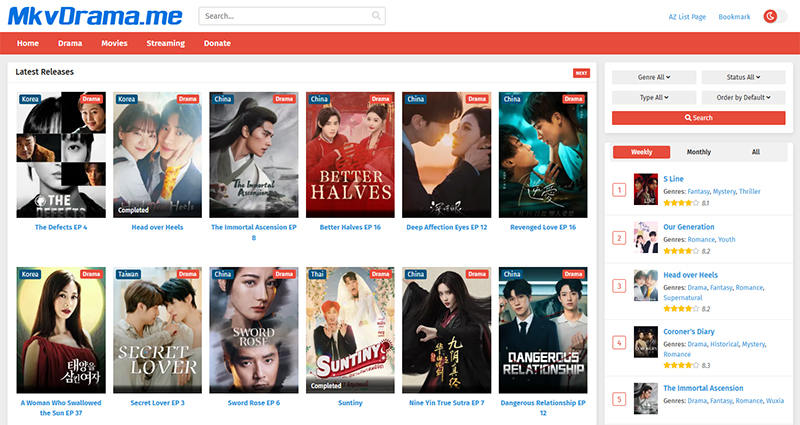The height and width of the screenshot is (425, 800).
Task: Click the Revenged Love EP 16 link
Action: 543,227
